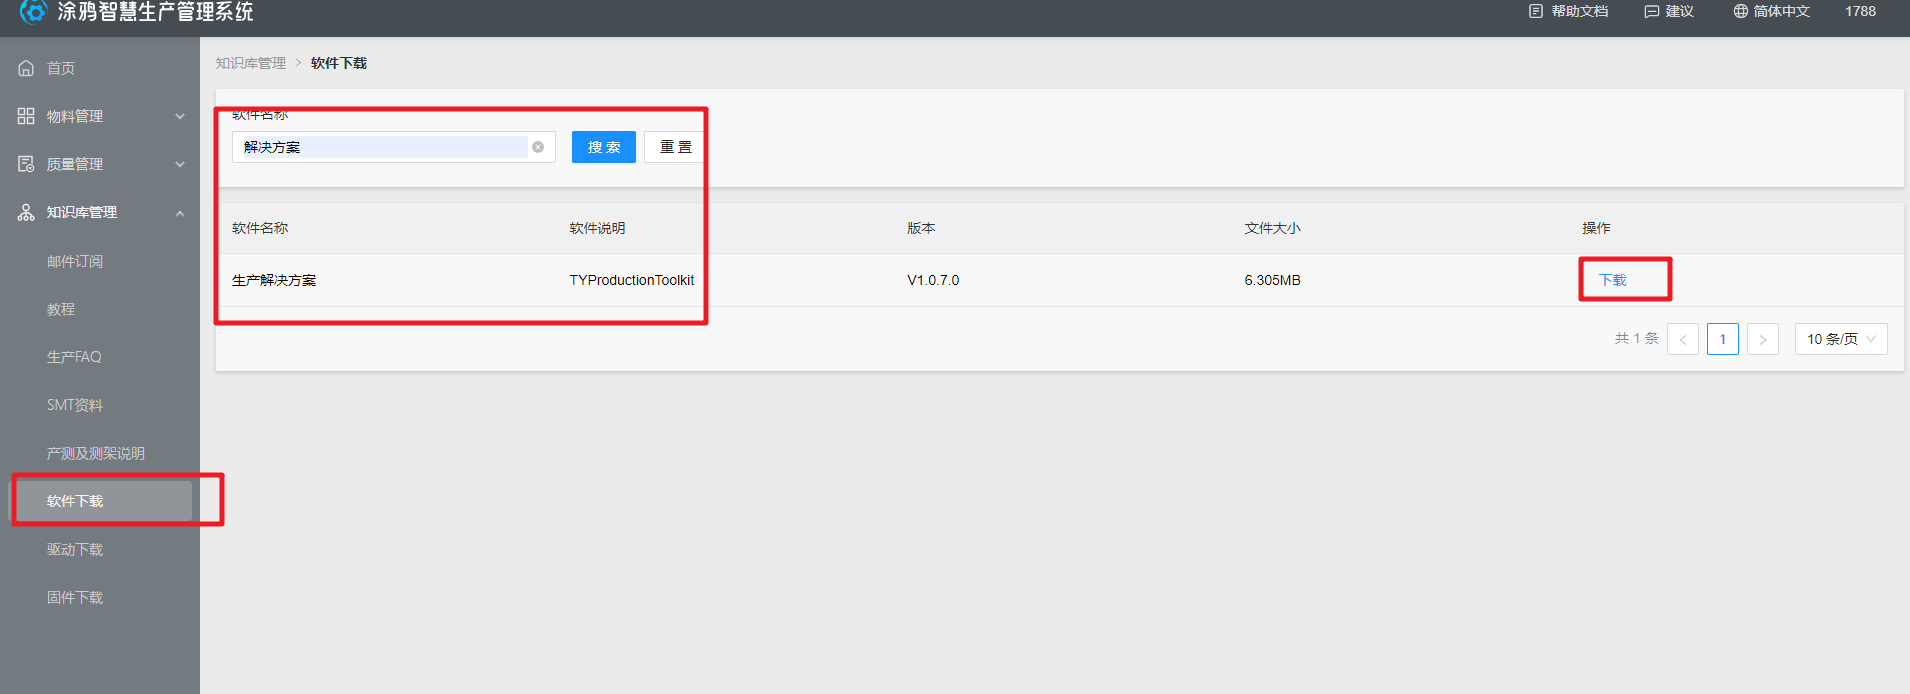Click the 物料管理 grid icon

click(x=26, y=116)
